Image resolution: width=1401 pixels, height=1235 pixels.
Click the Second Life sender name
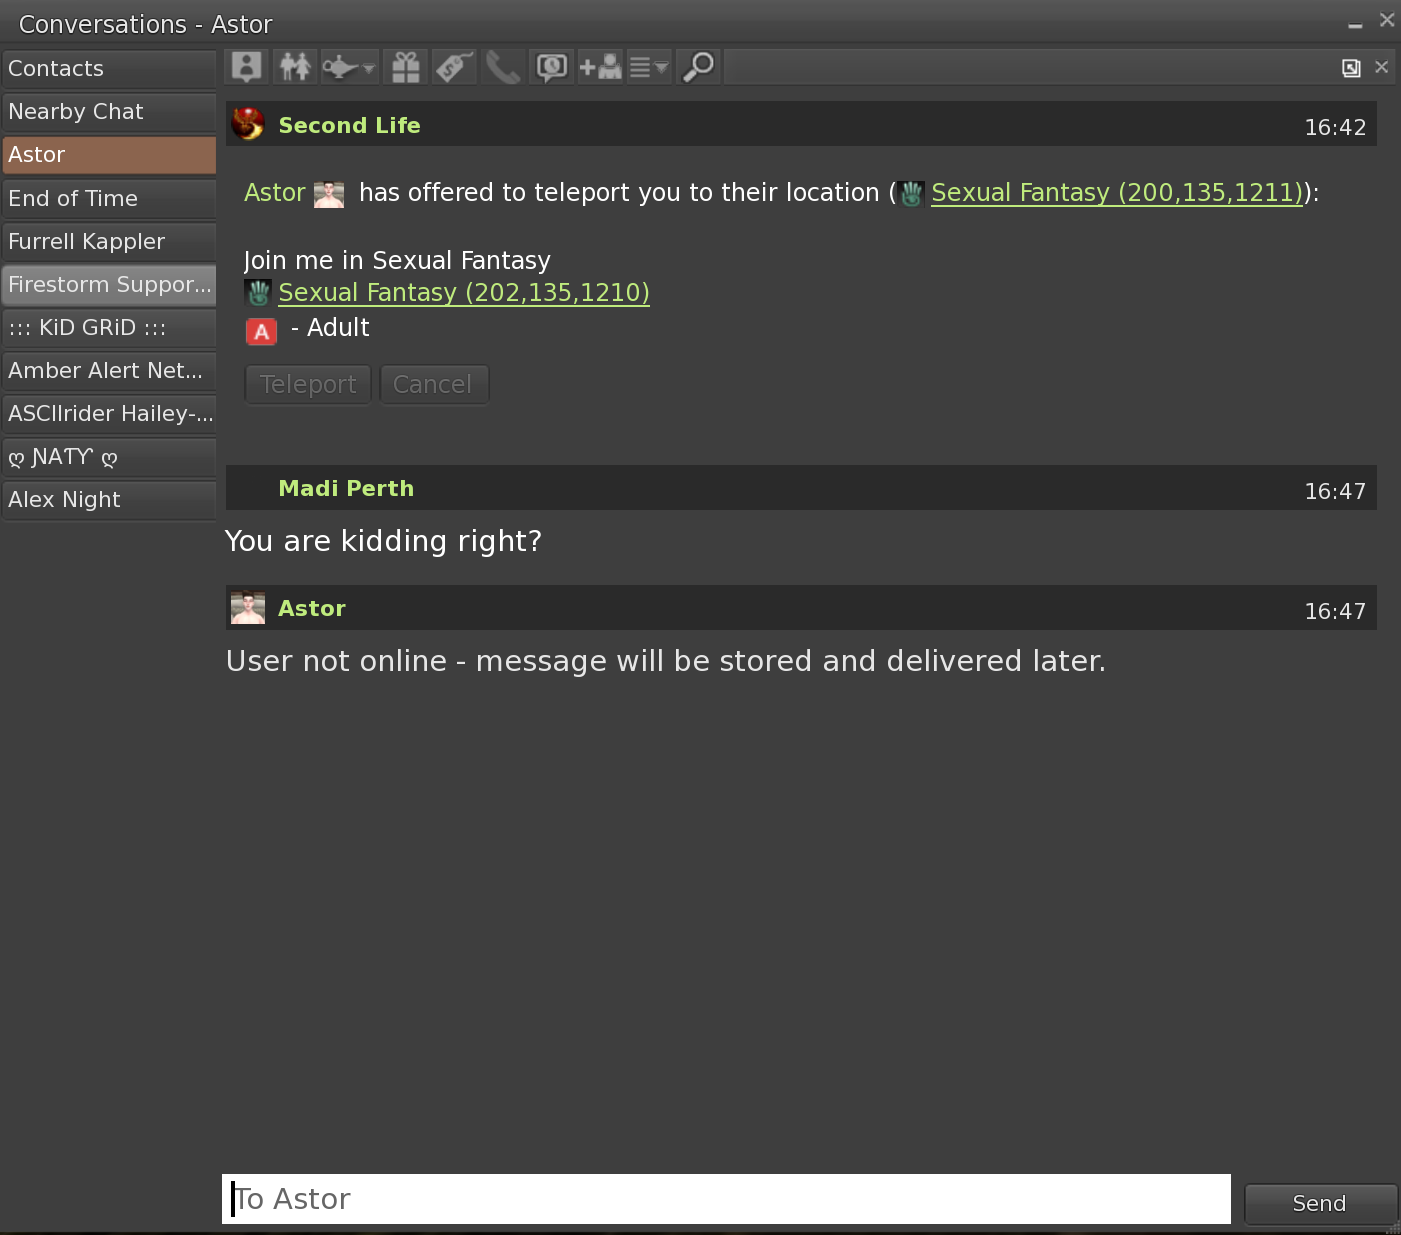[349, 125]
